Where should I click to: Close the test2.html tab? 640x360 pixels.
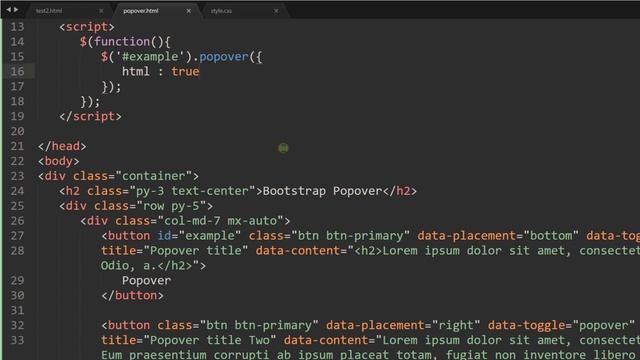click(101, 11)
